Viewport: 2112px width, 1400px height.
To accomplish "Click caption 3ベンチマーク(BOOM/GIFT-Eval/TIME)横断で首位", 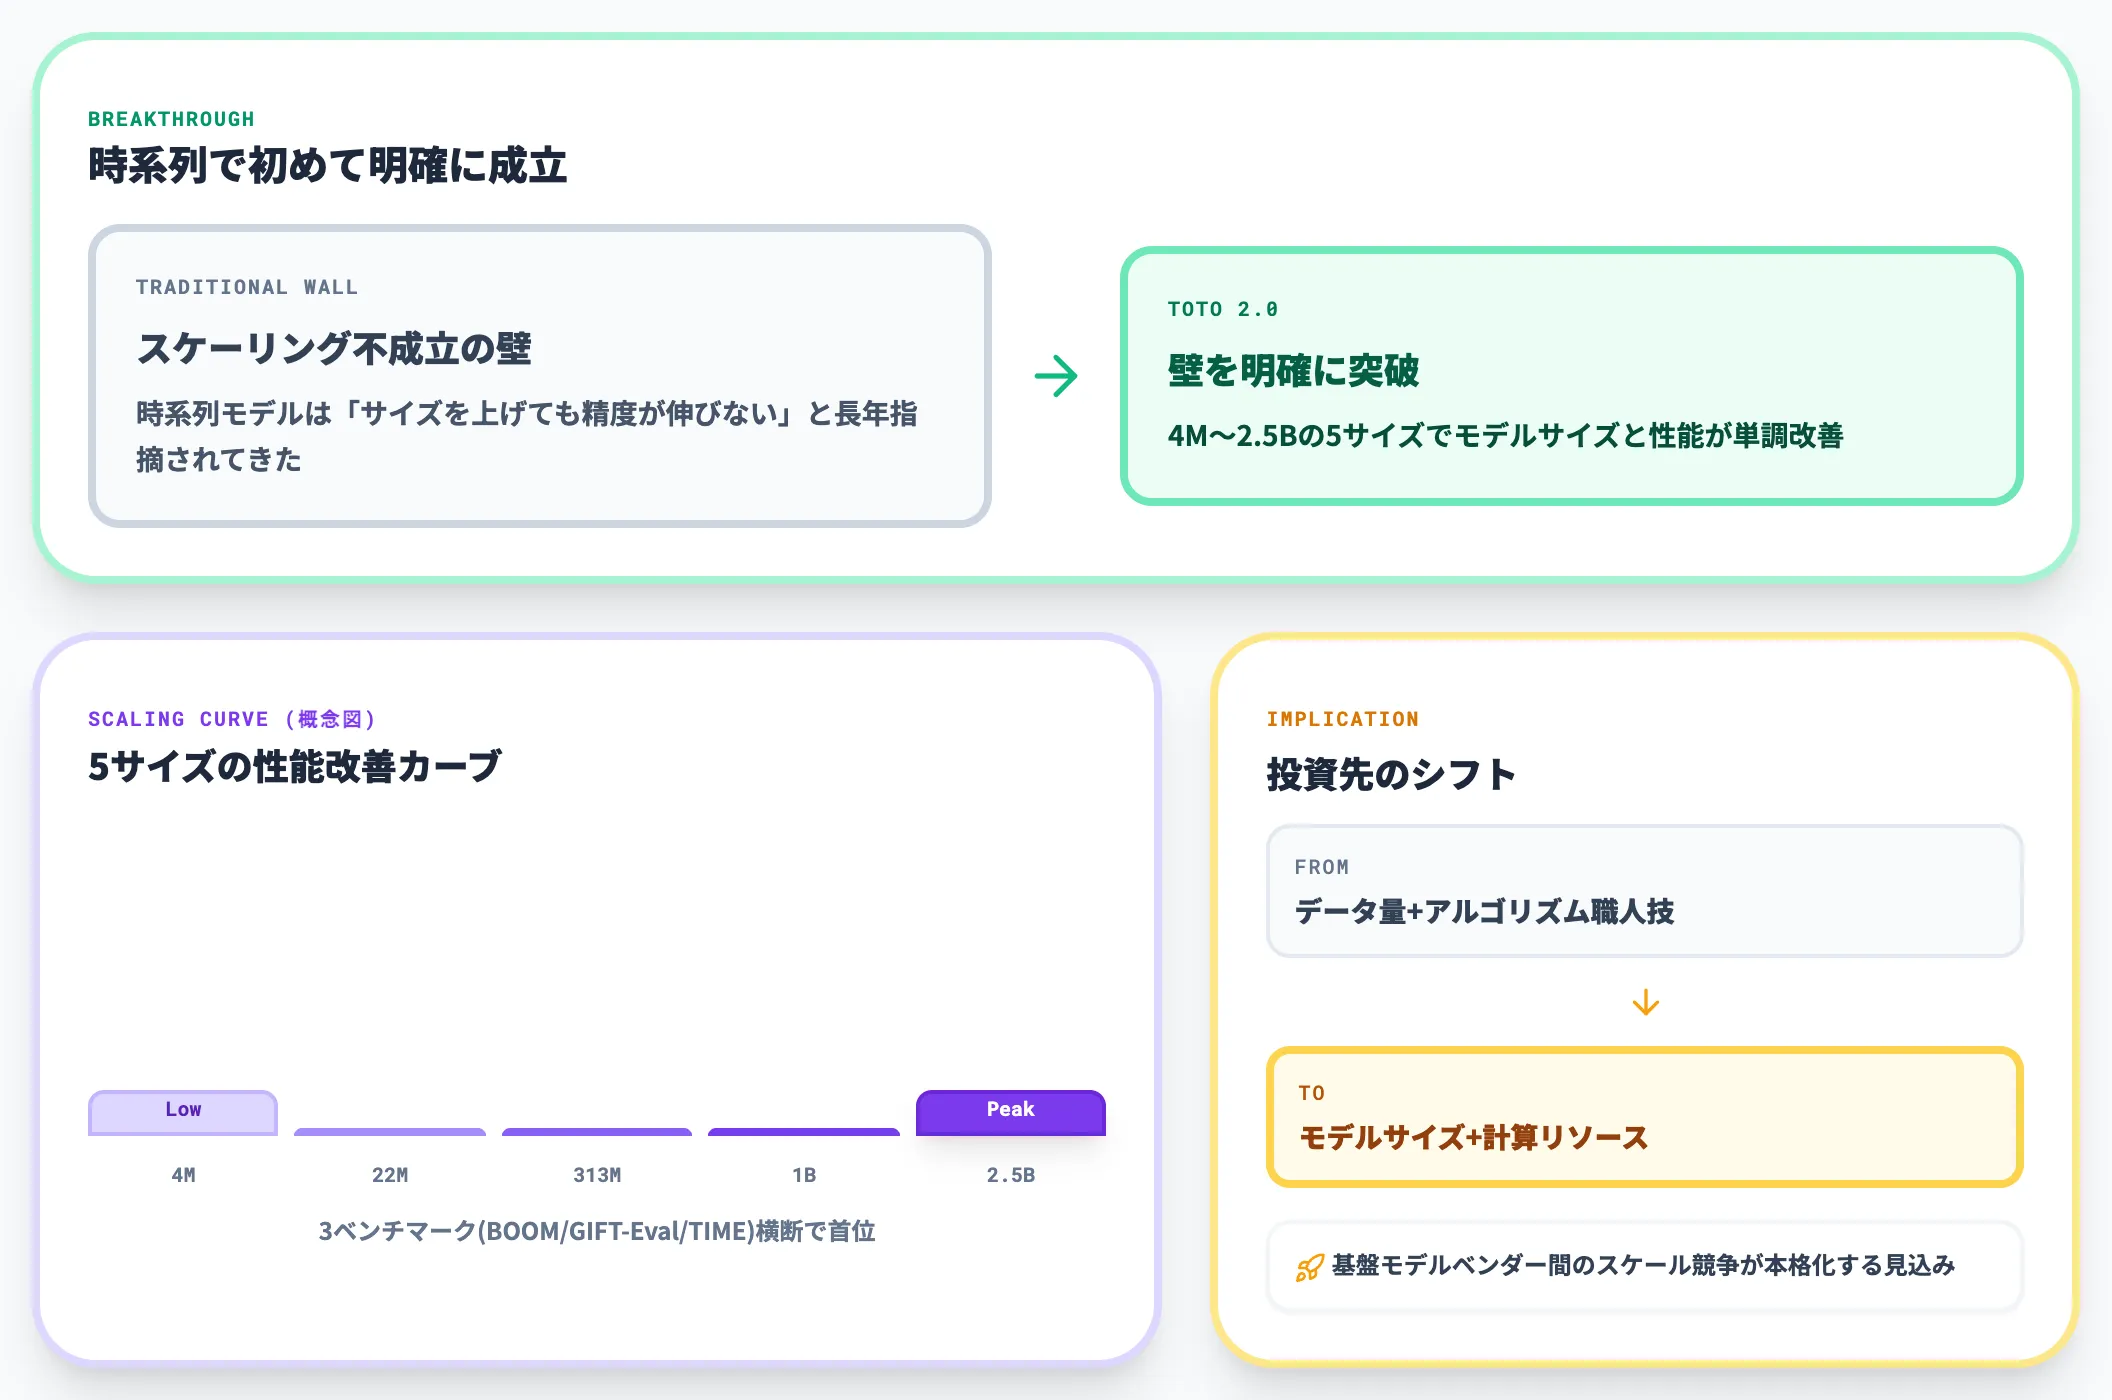I will 597,1231.
